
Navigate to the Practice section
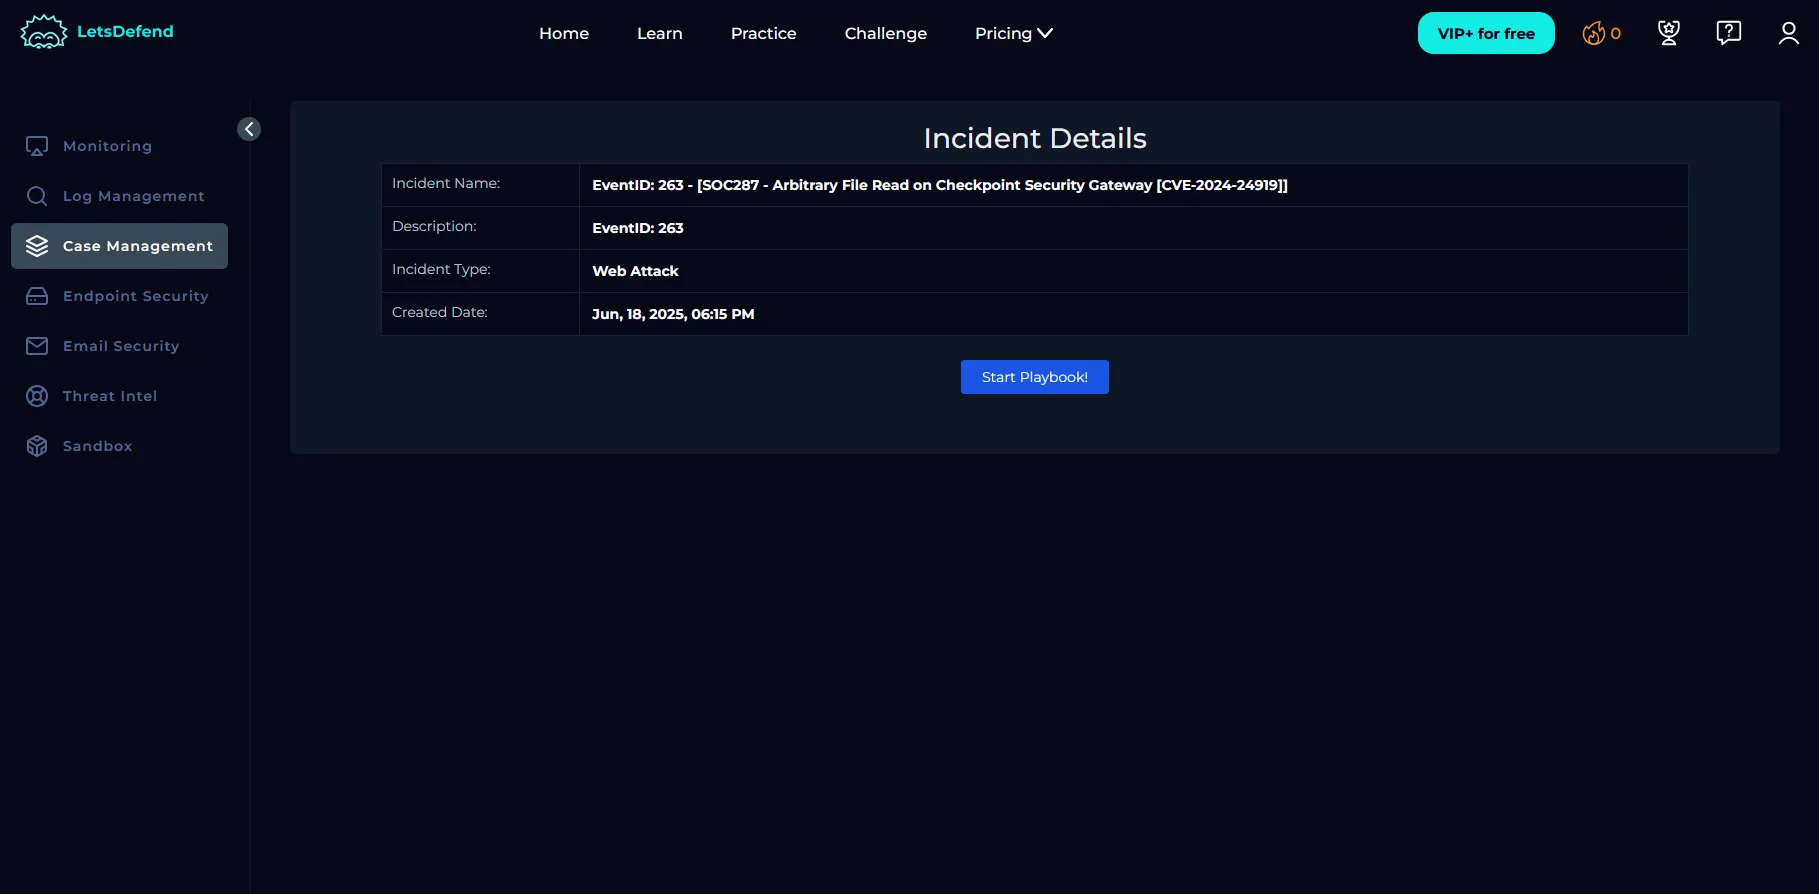[763, 33]
